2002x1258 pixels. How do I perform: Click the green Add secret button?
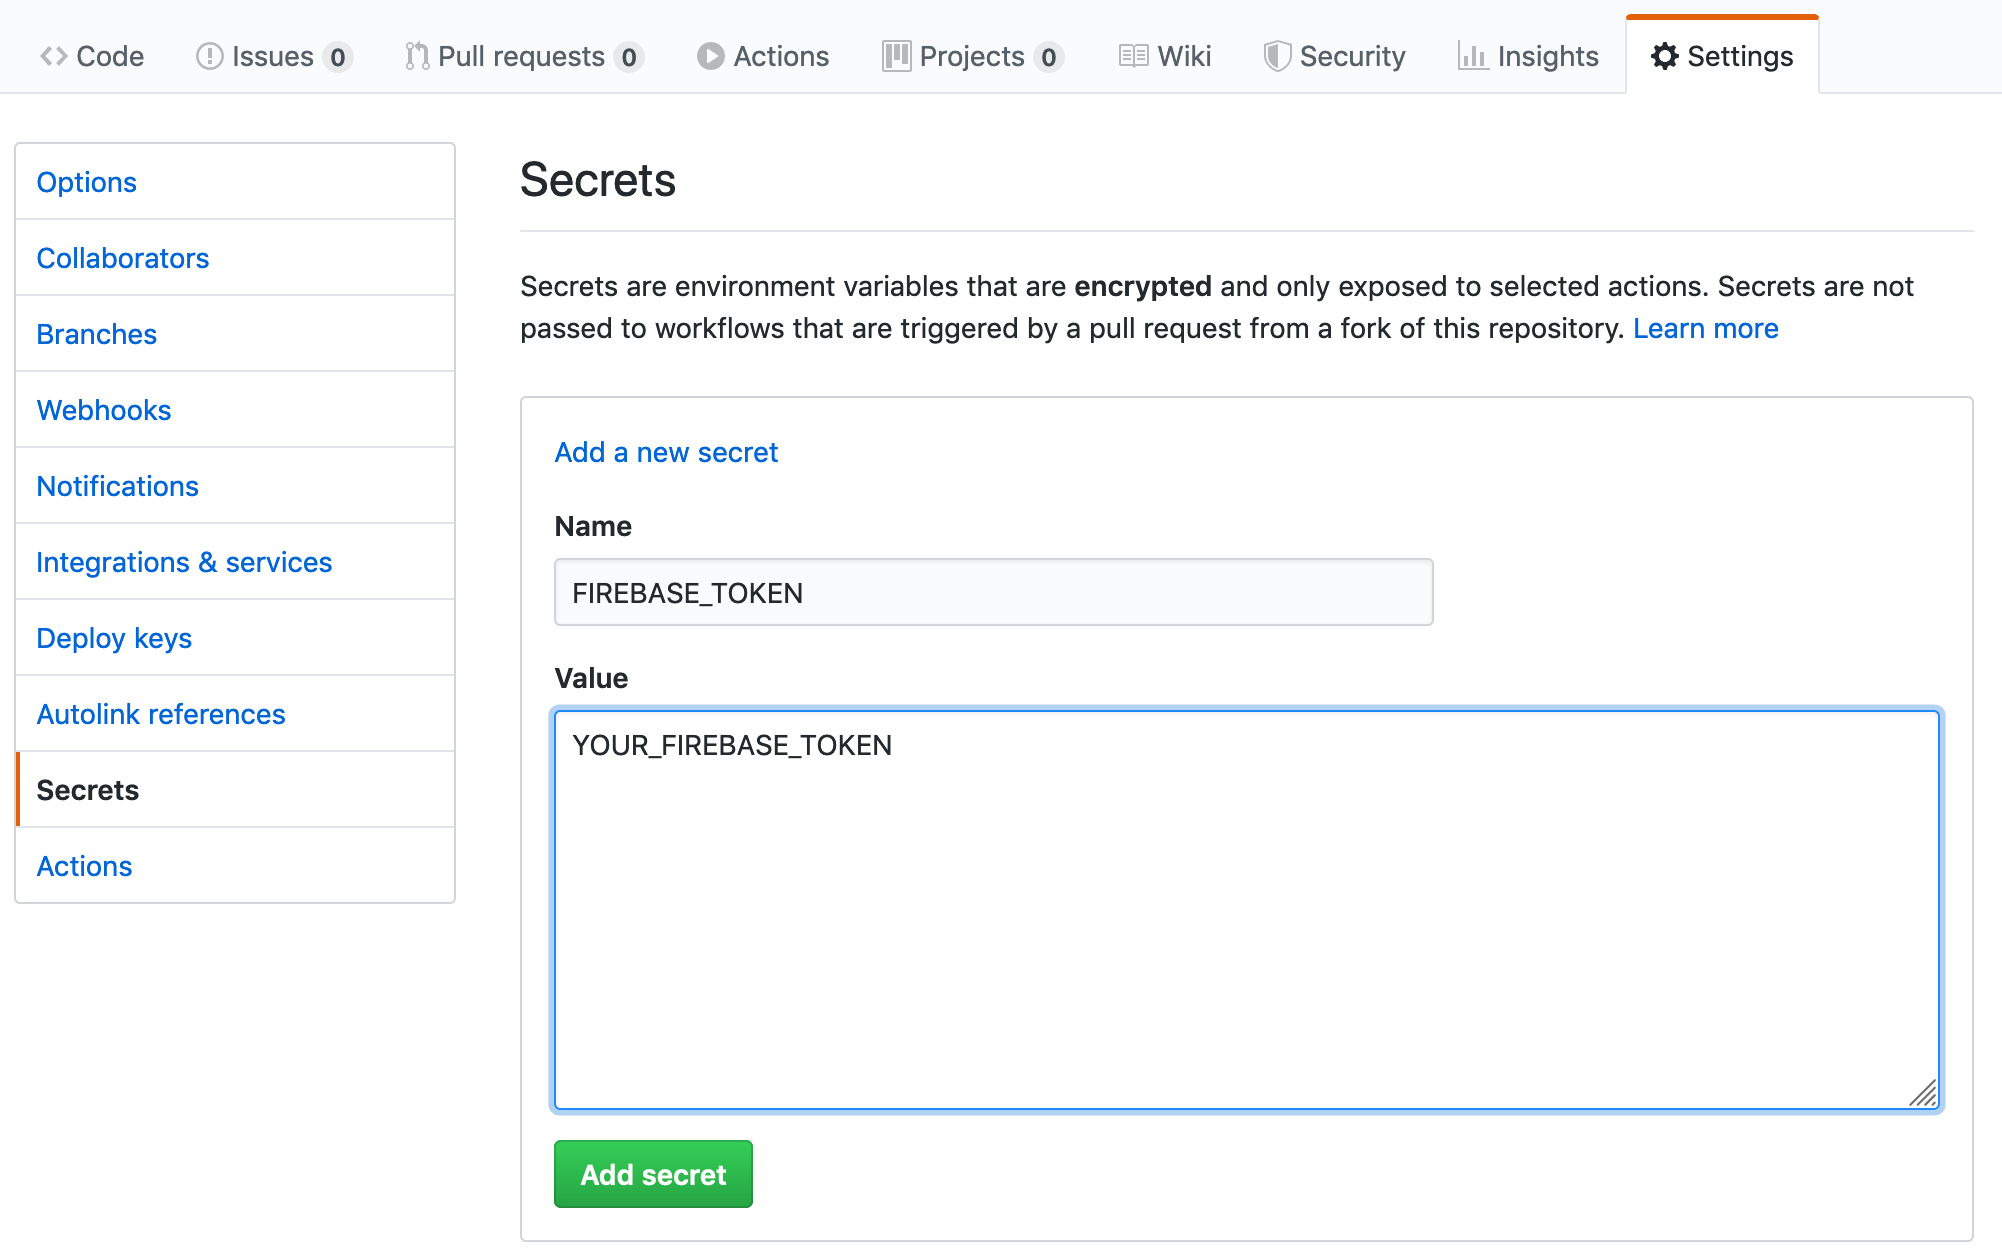pyautogui.click(x=652, y=1174)
